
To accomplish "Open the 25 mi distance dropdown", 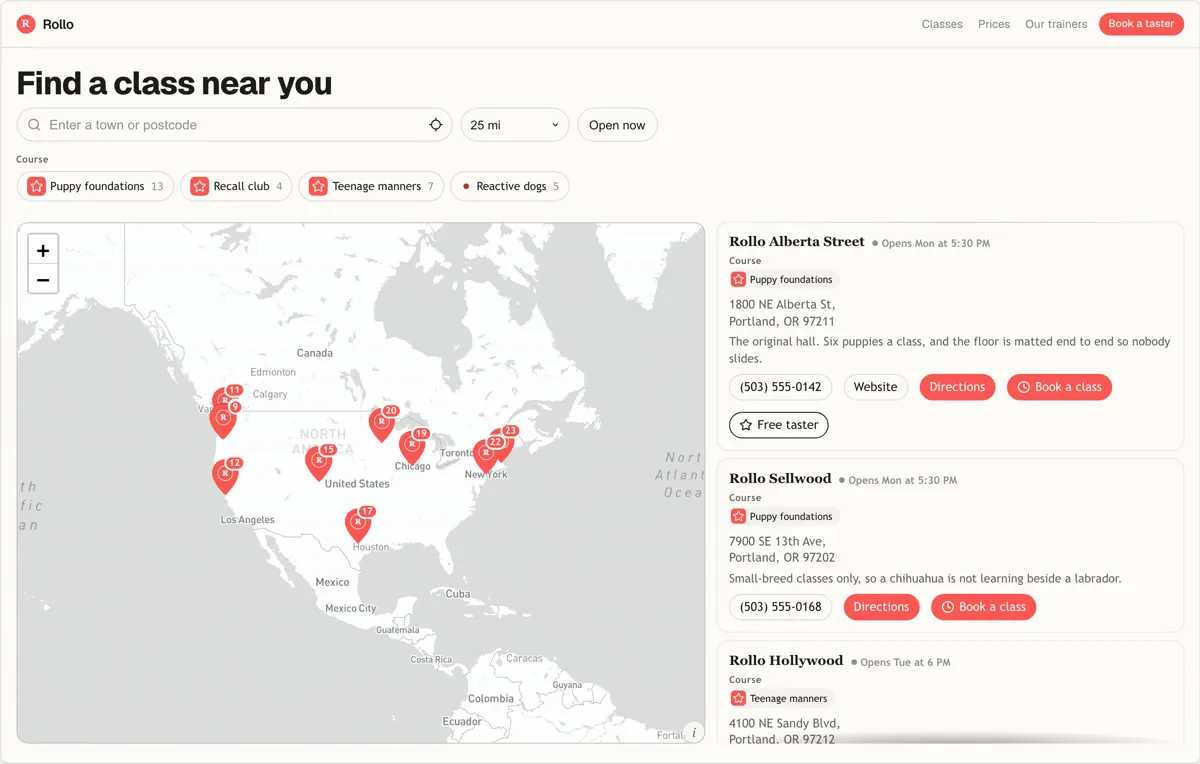I will point(514,125).
